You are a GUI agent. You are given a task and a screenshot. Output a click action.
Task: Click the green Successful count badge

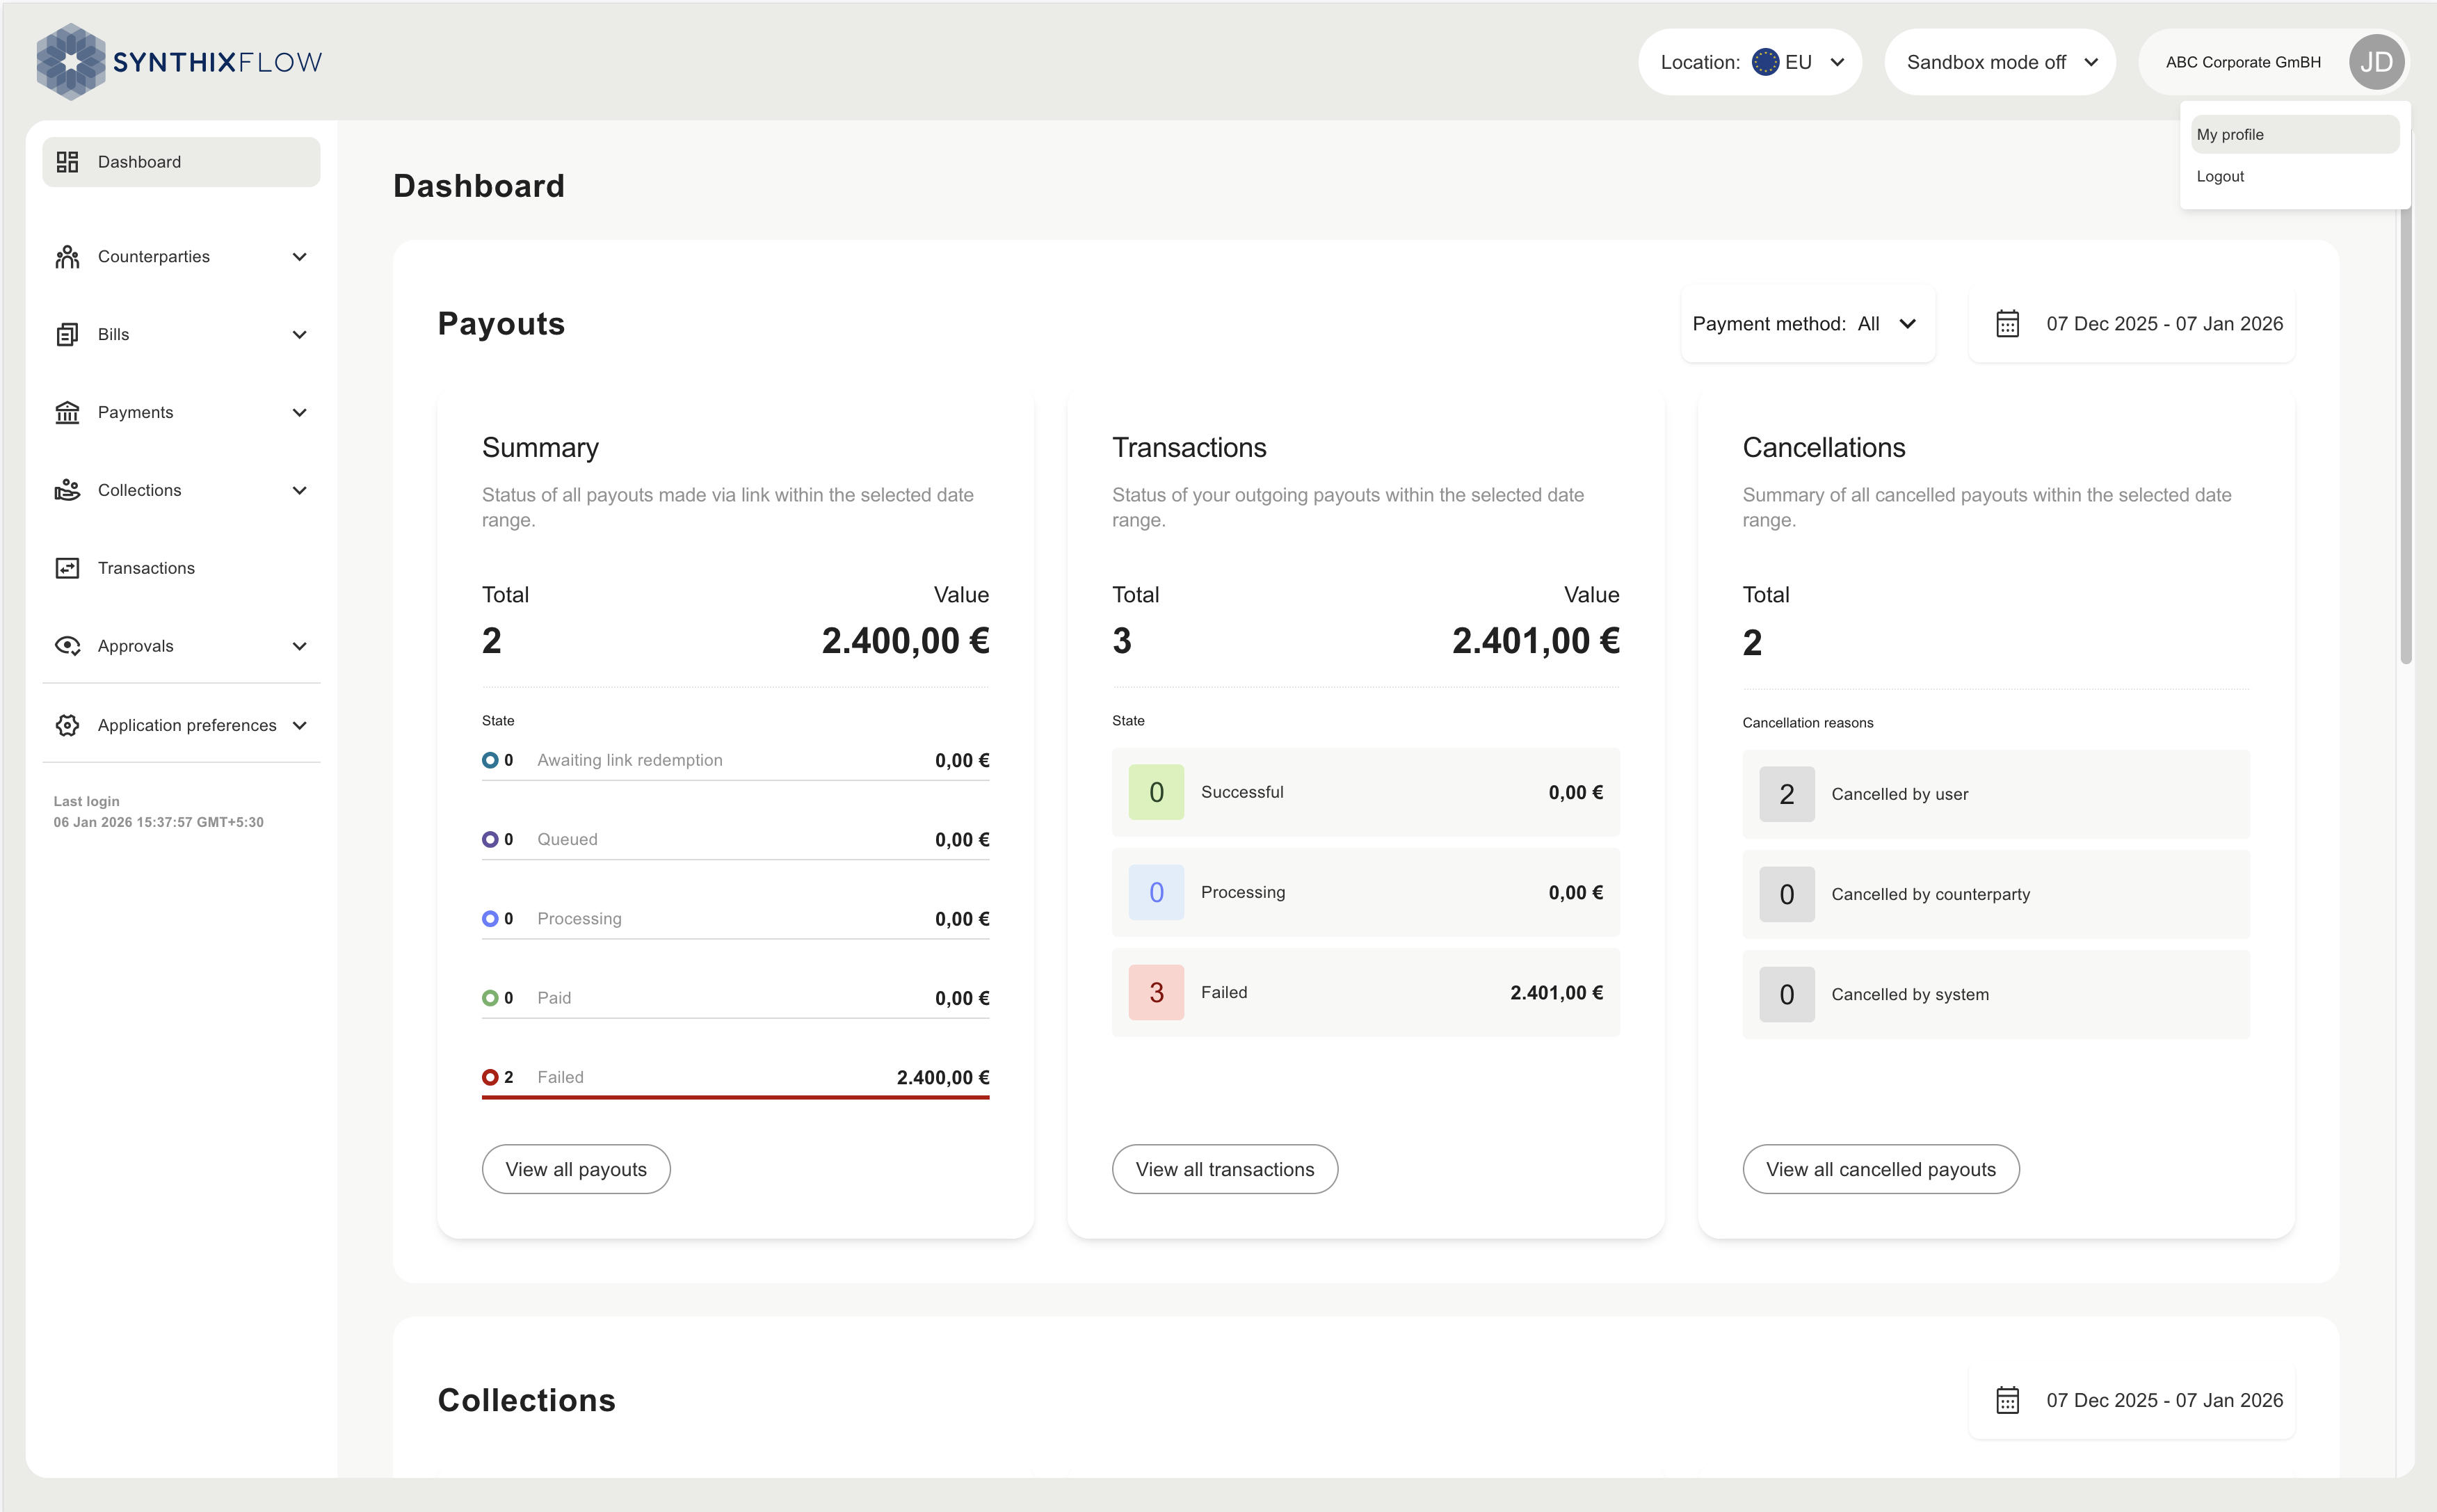pyautogui.click(x=1156, y=792)
